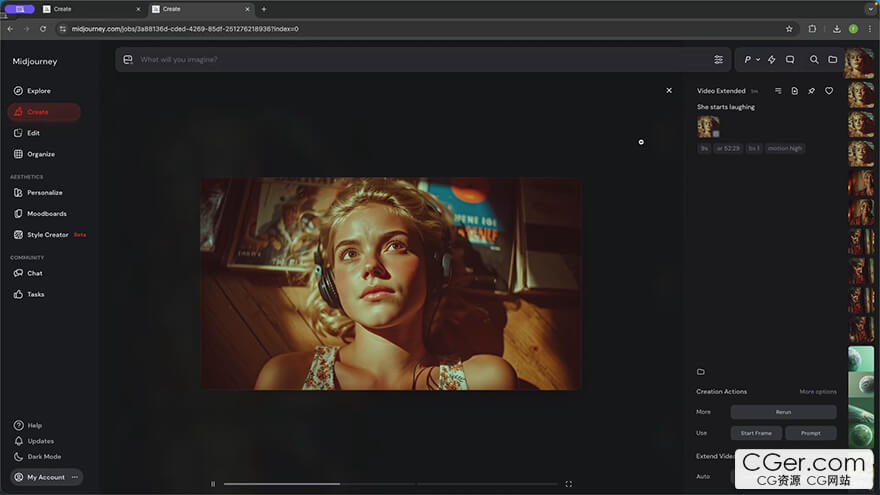
Task: Expand More options in Creation Actions
Action: [817, 392]
